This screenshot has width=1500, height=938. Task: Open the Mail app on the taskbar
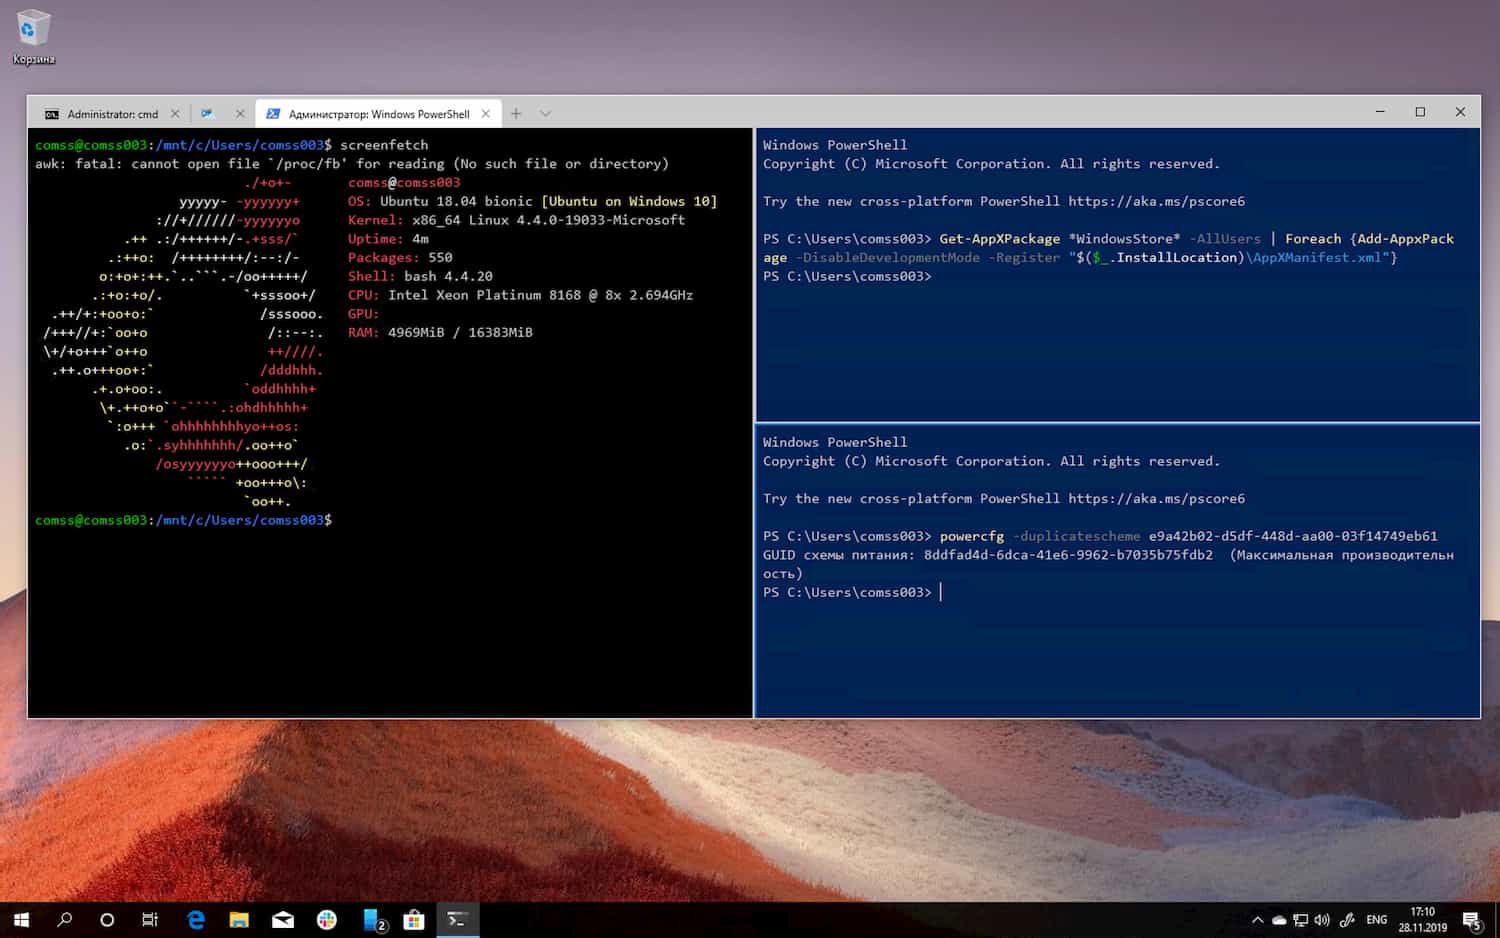click(x=283, y=919)
